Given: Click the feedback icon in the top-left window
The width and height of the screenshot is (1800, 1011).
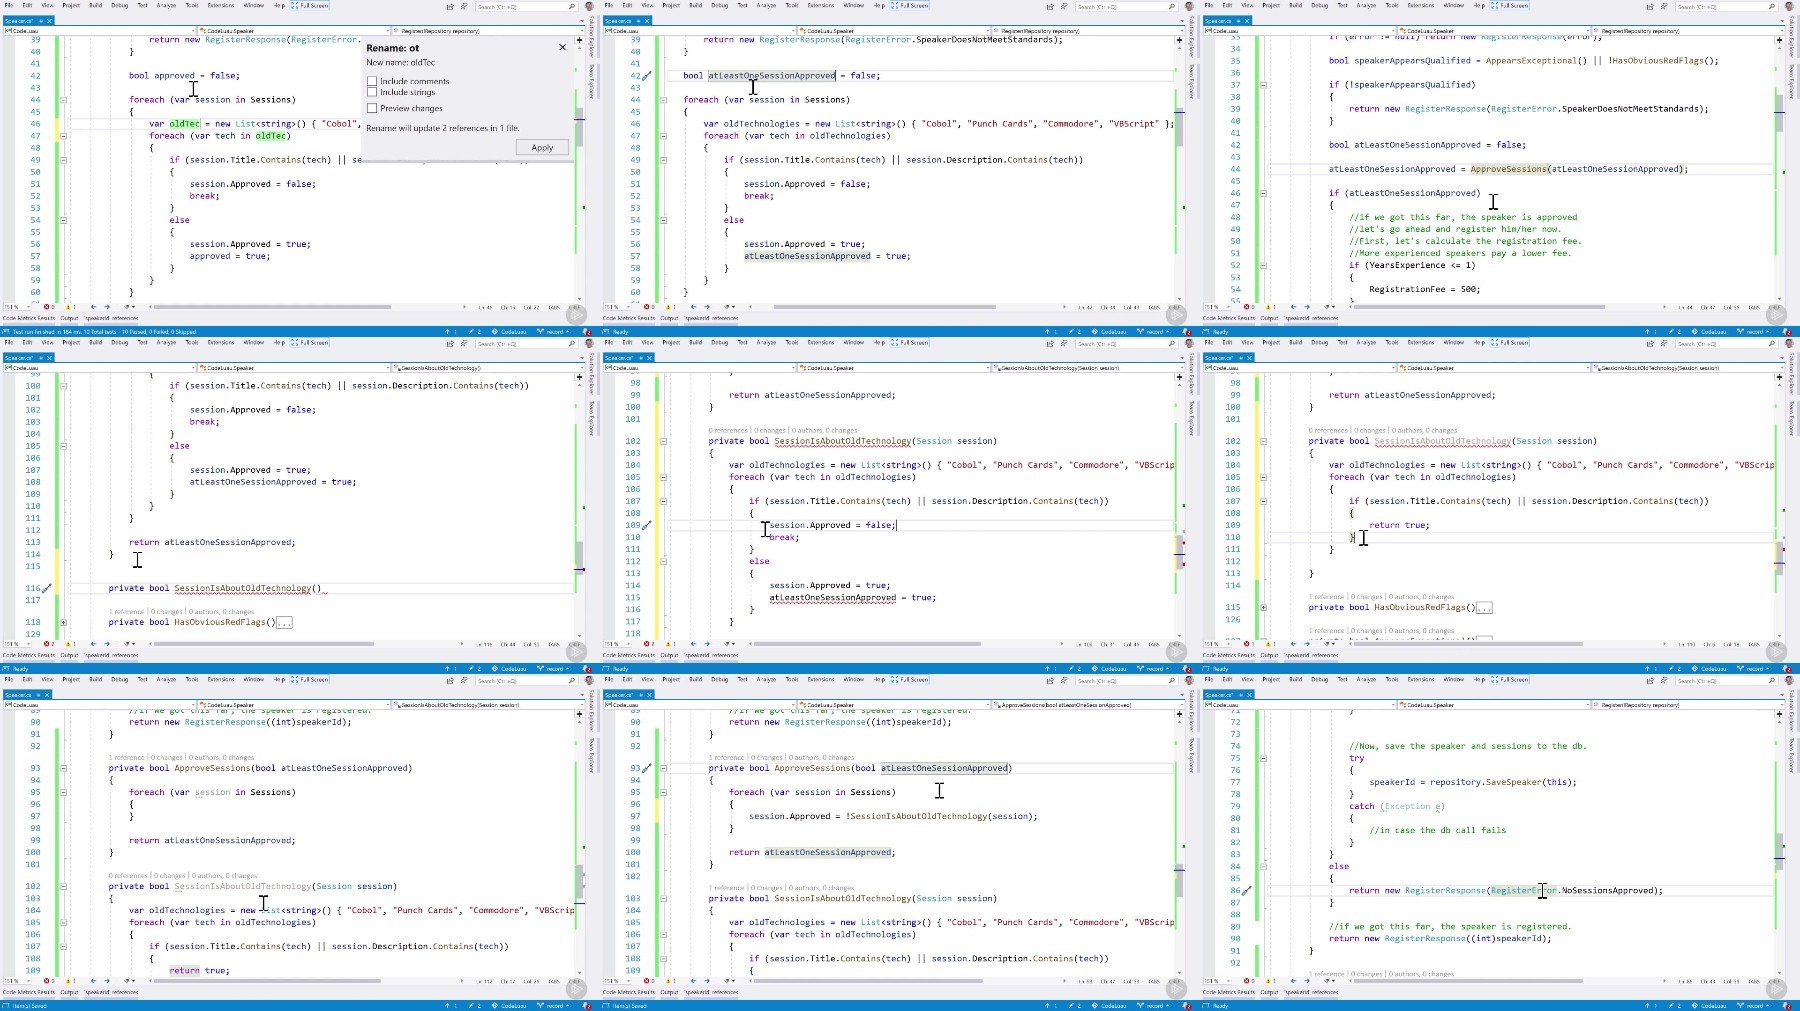Looking at the screenshot, I should point(464,6).
